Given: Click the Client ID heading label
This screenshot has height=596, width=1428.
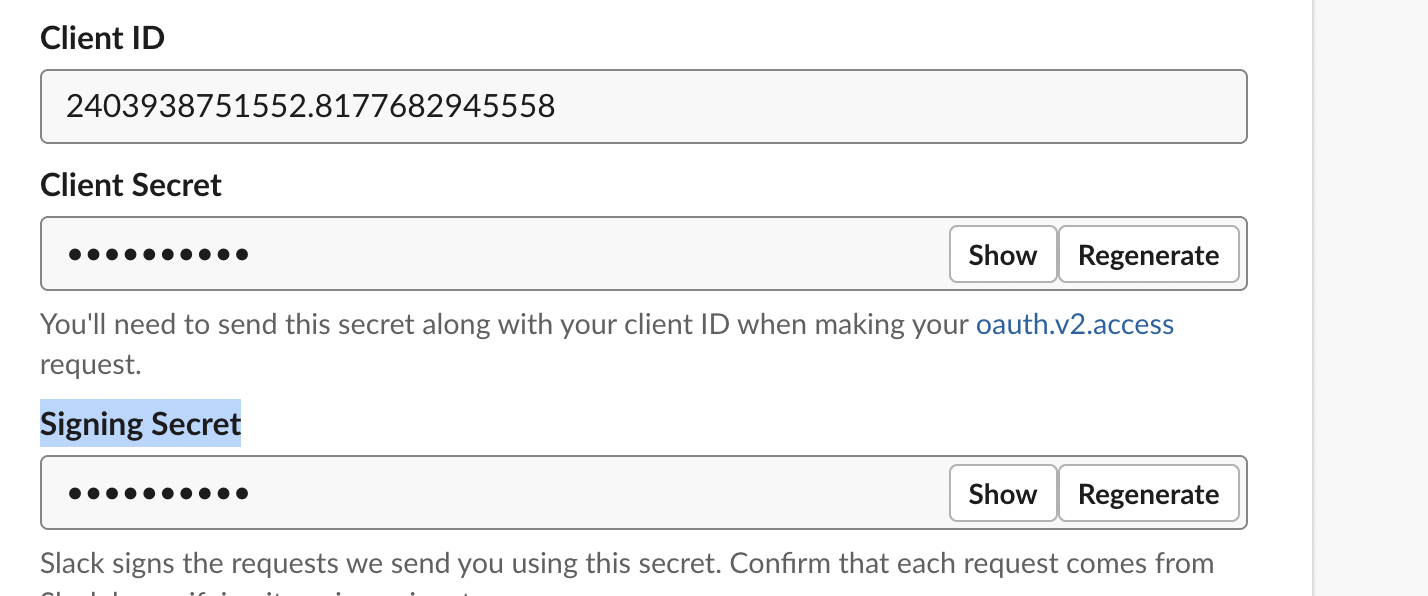Looking at the screenshot, I should point(102,38).
